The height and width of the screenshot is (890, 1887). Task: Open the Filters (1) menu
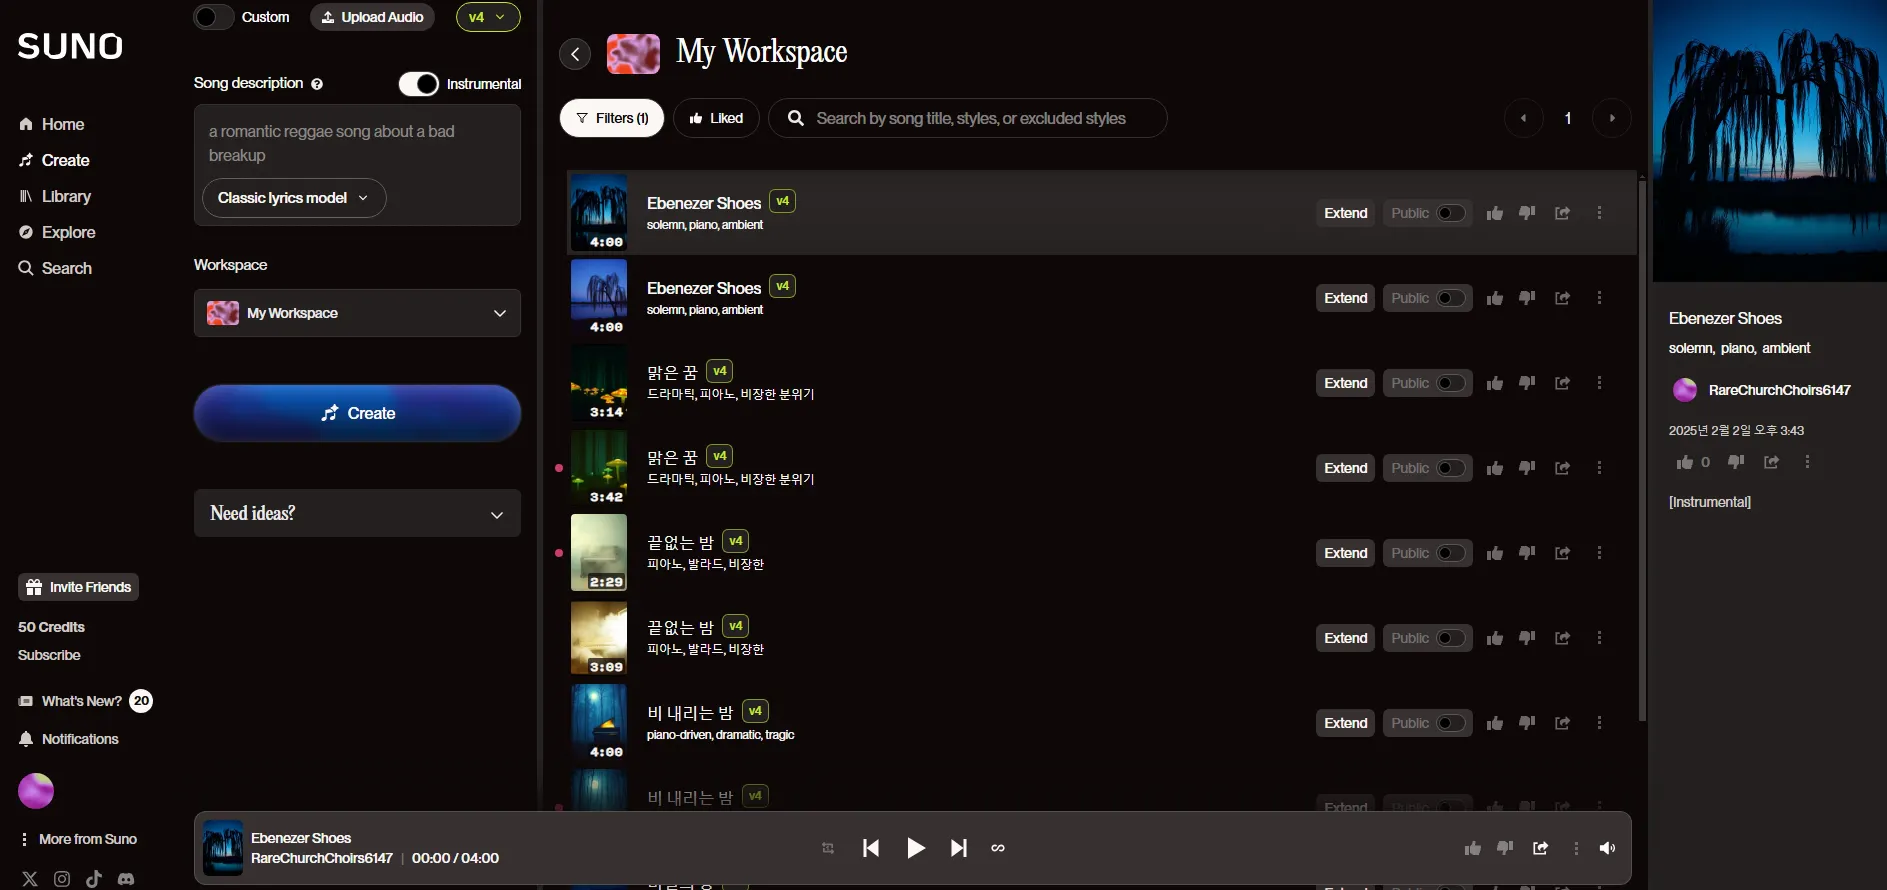pyautogui.click(x=612, y=118)
